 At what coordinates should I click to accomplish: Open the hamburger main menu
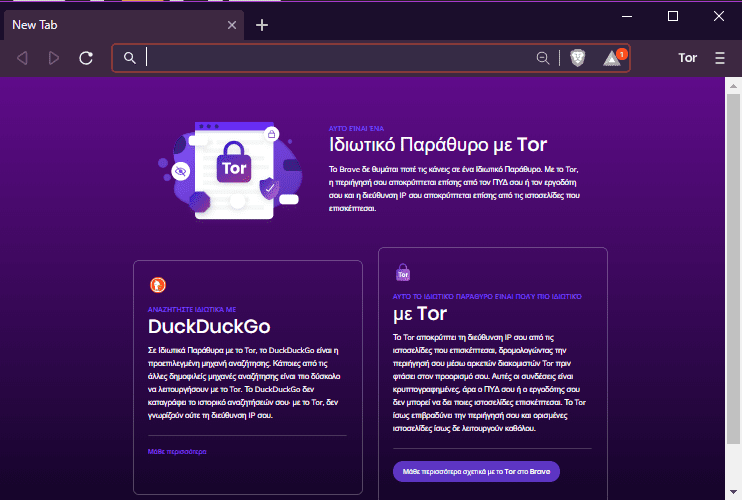coord(720,58)
